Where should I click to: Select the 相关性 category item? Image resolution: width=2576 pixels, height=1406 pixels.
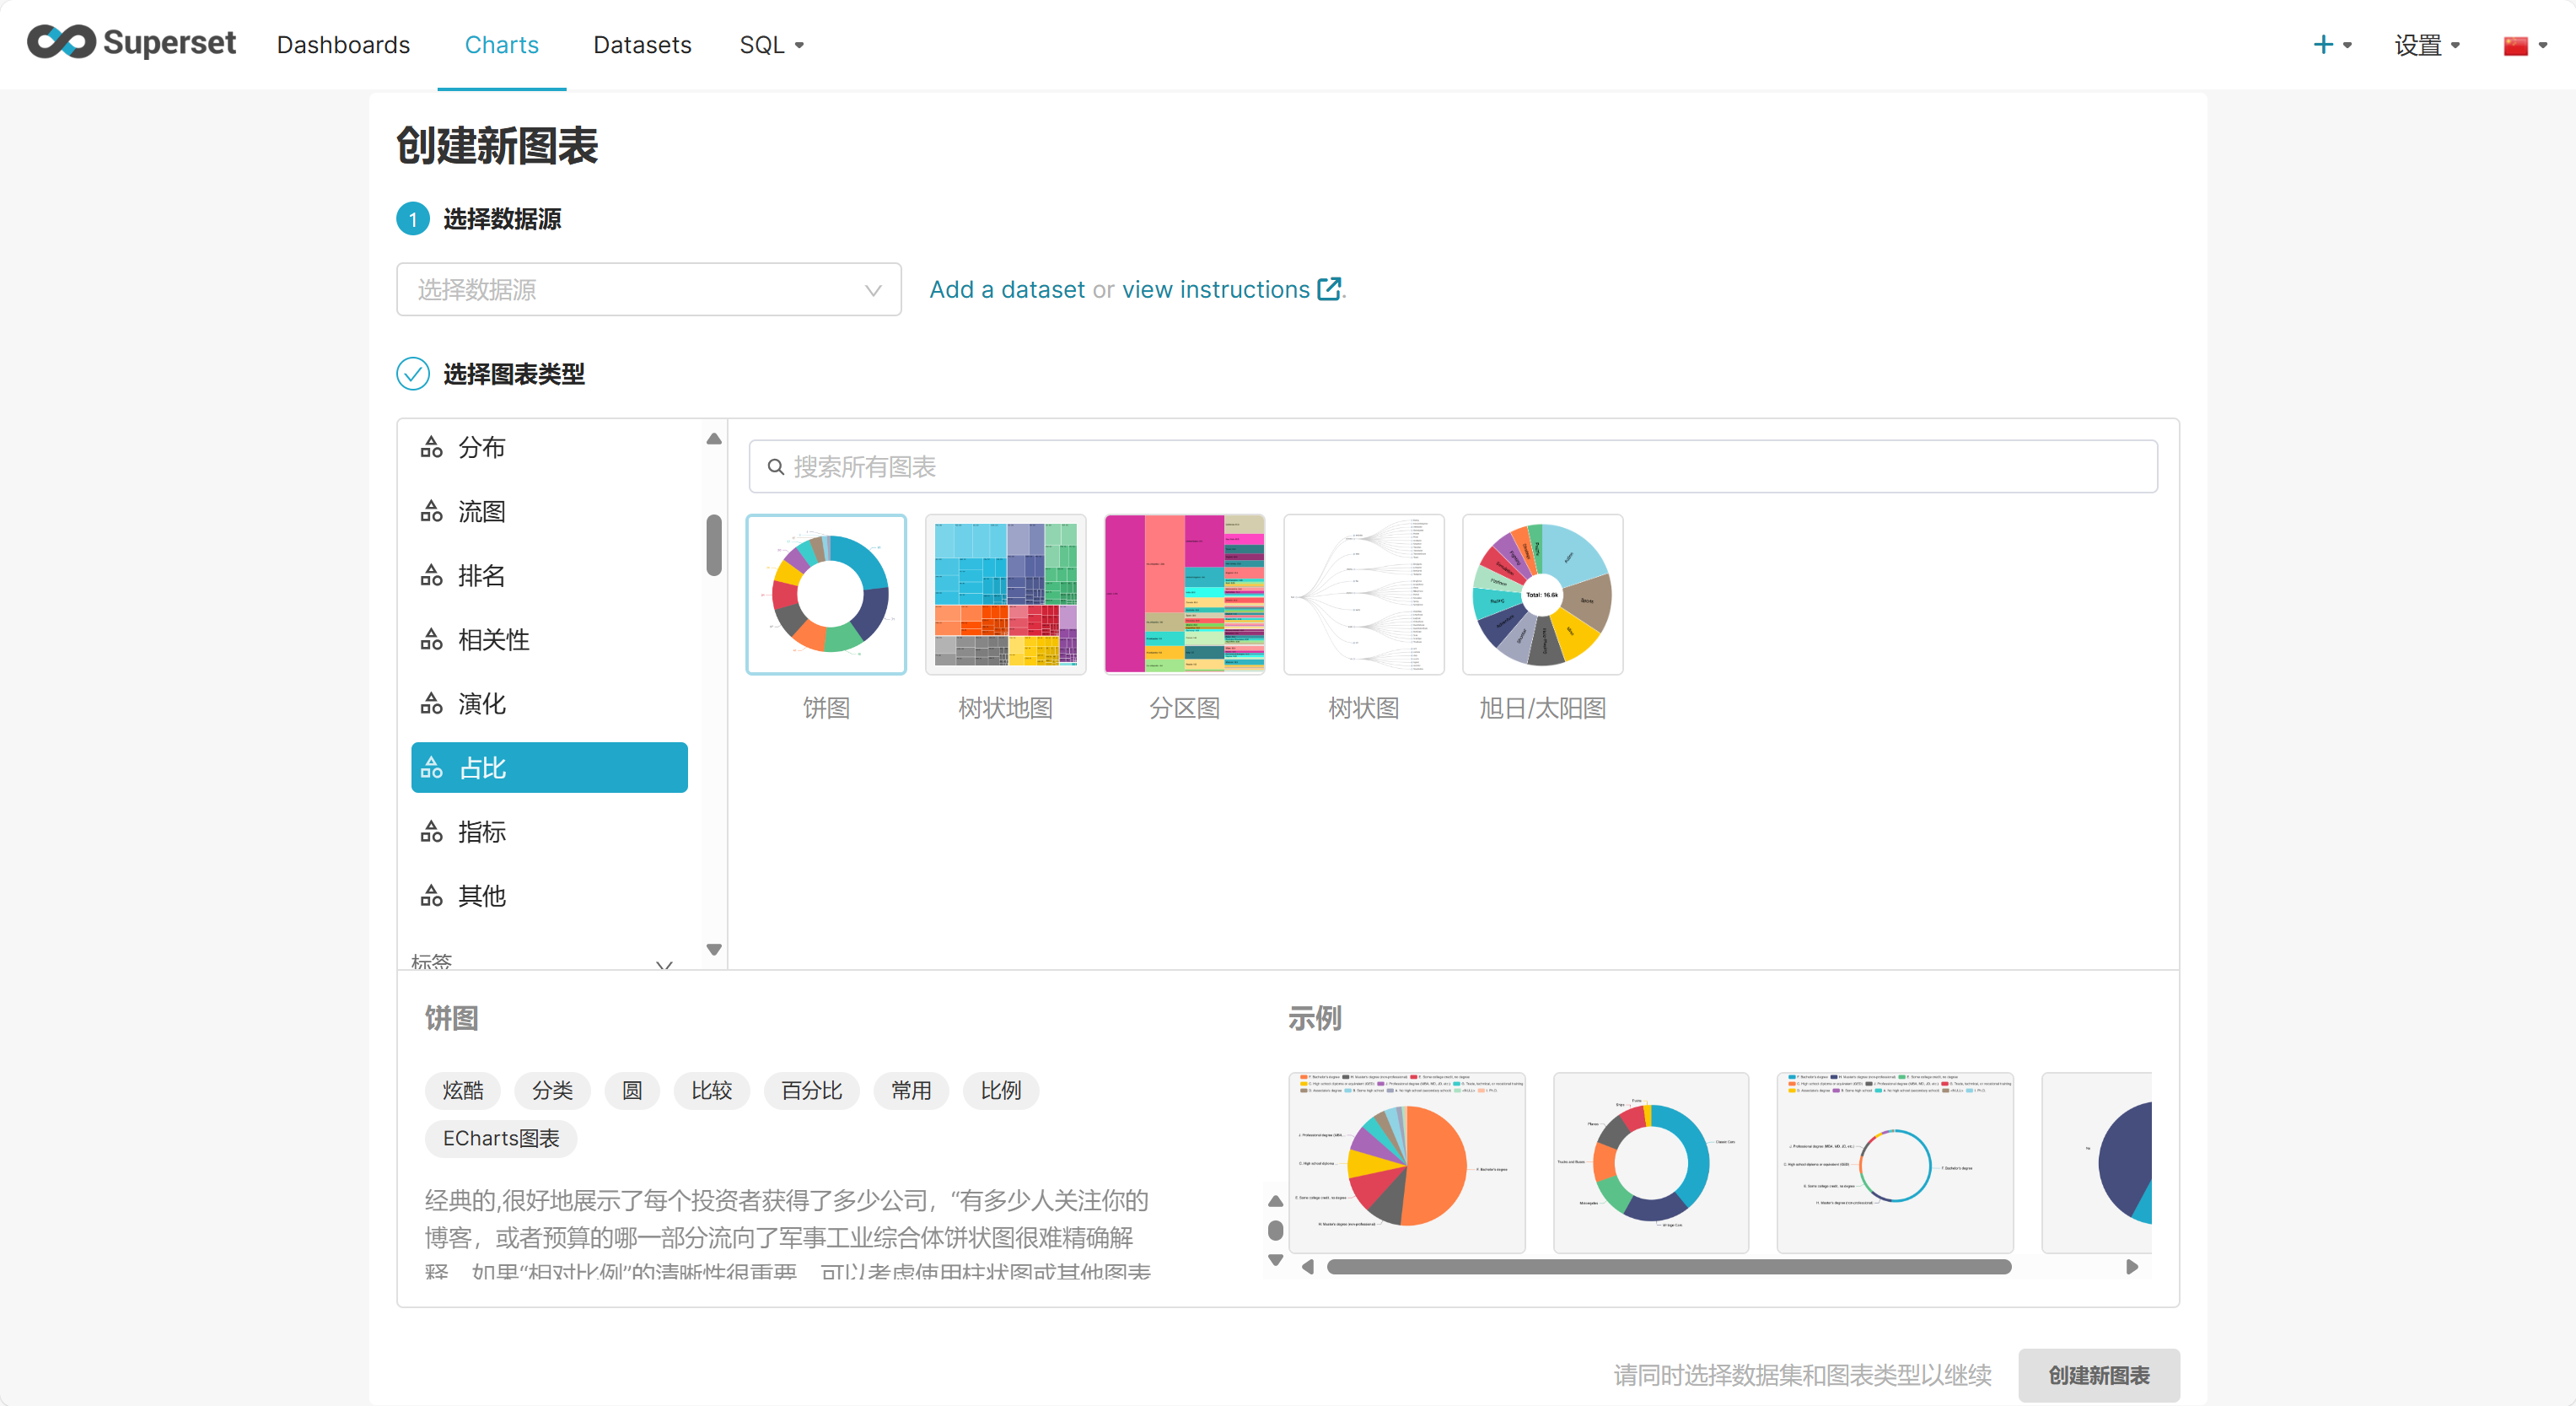tap(494, 640)
